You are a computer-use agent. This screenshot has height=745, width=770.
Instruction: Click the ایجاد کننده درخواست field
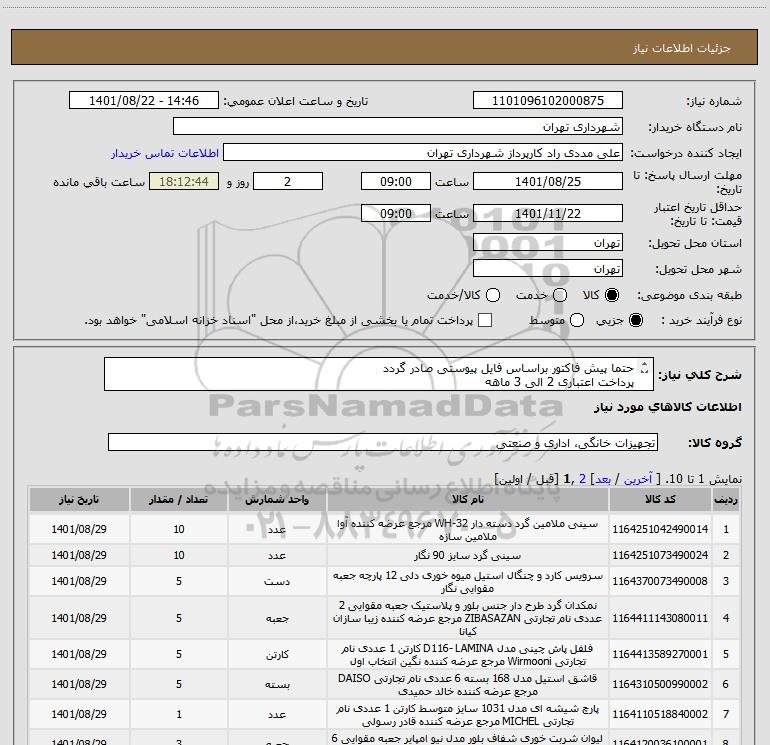[423, 153]
